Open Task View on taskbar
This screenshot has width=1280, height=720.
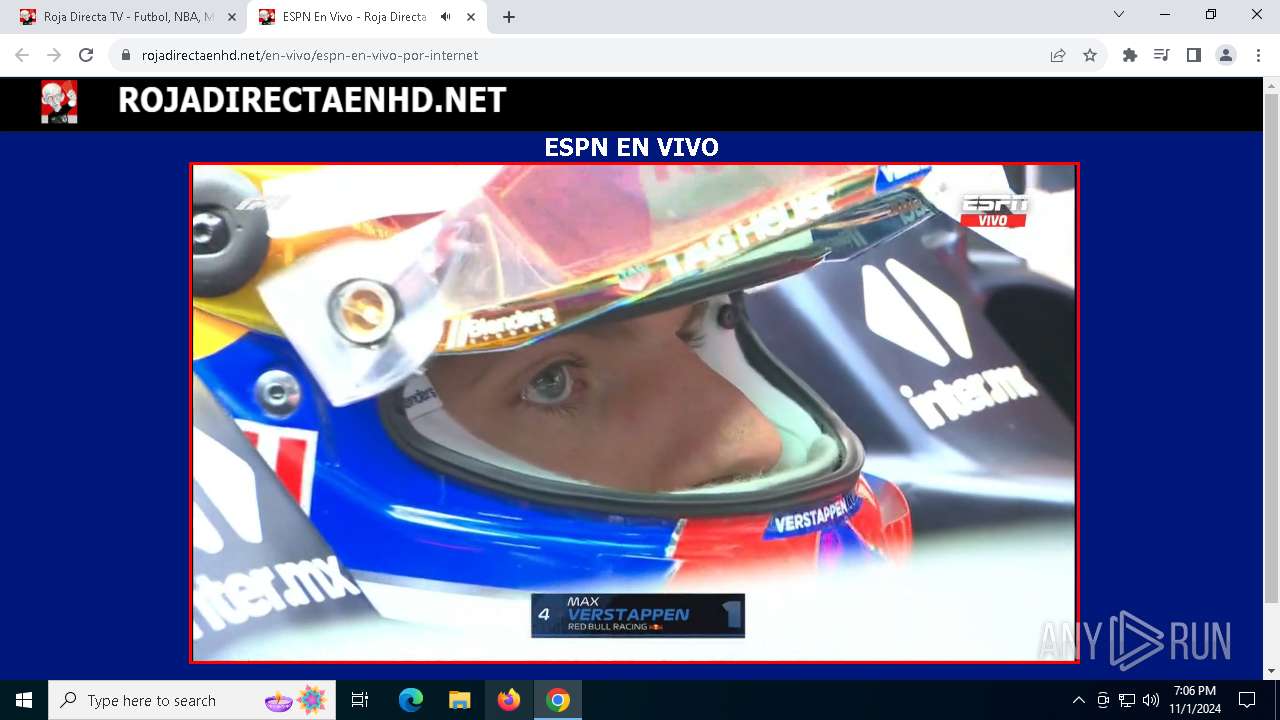coord(360,700)
